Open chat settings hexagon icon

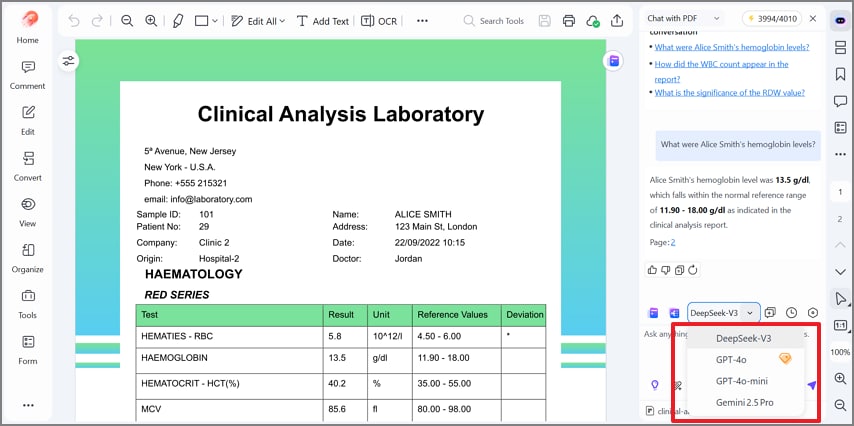(x=813, y=313)
